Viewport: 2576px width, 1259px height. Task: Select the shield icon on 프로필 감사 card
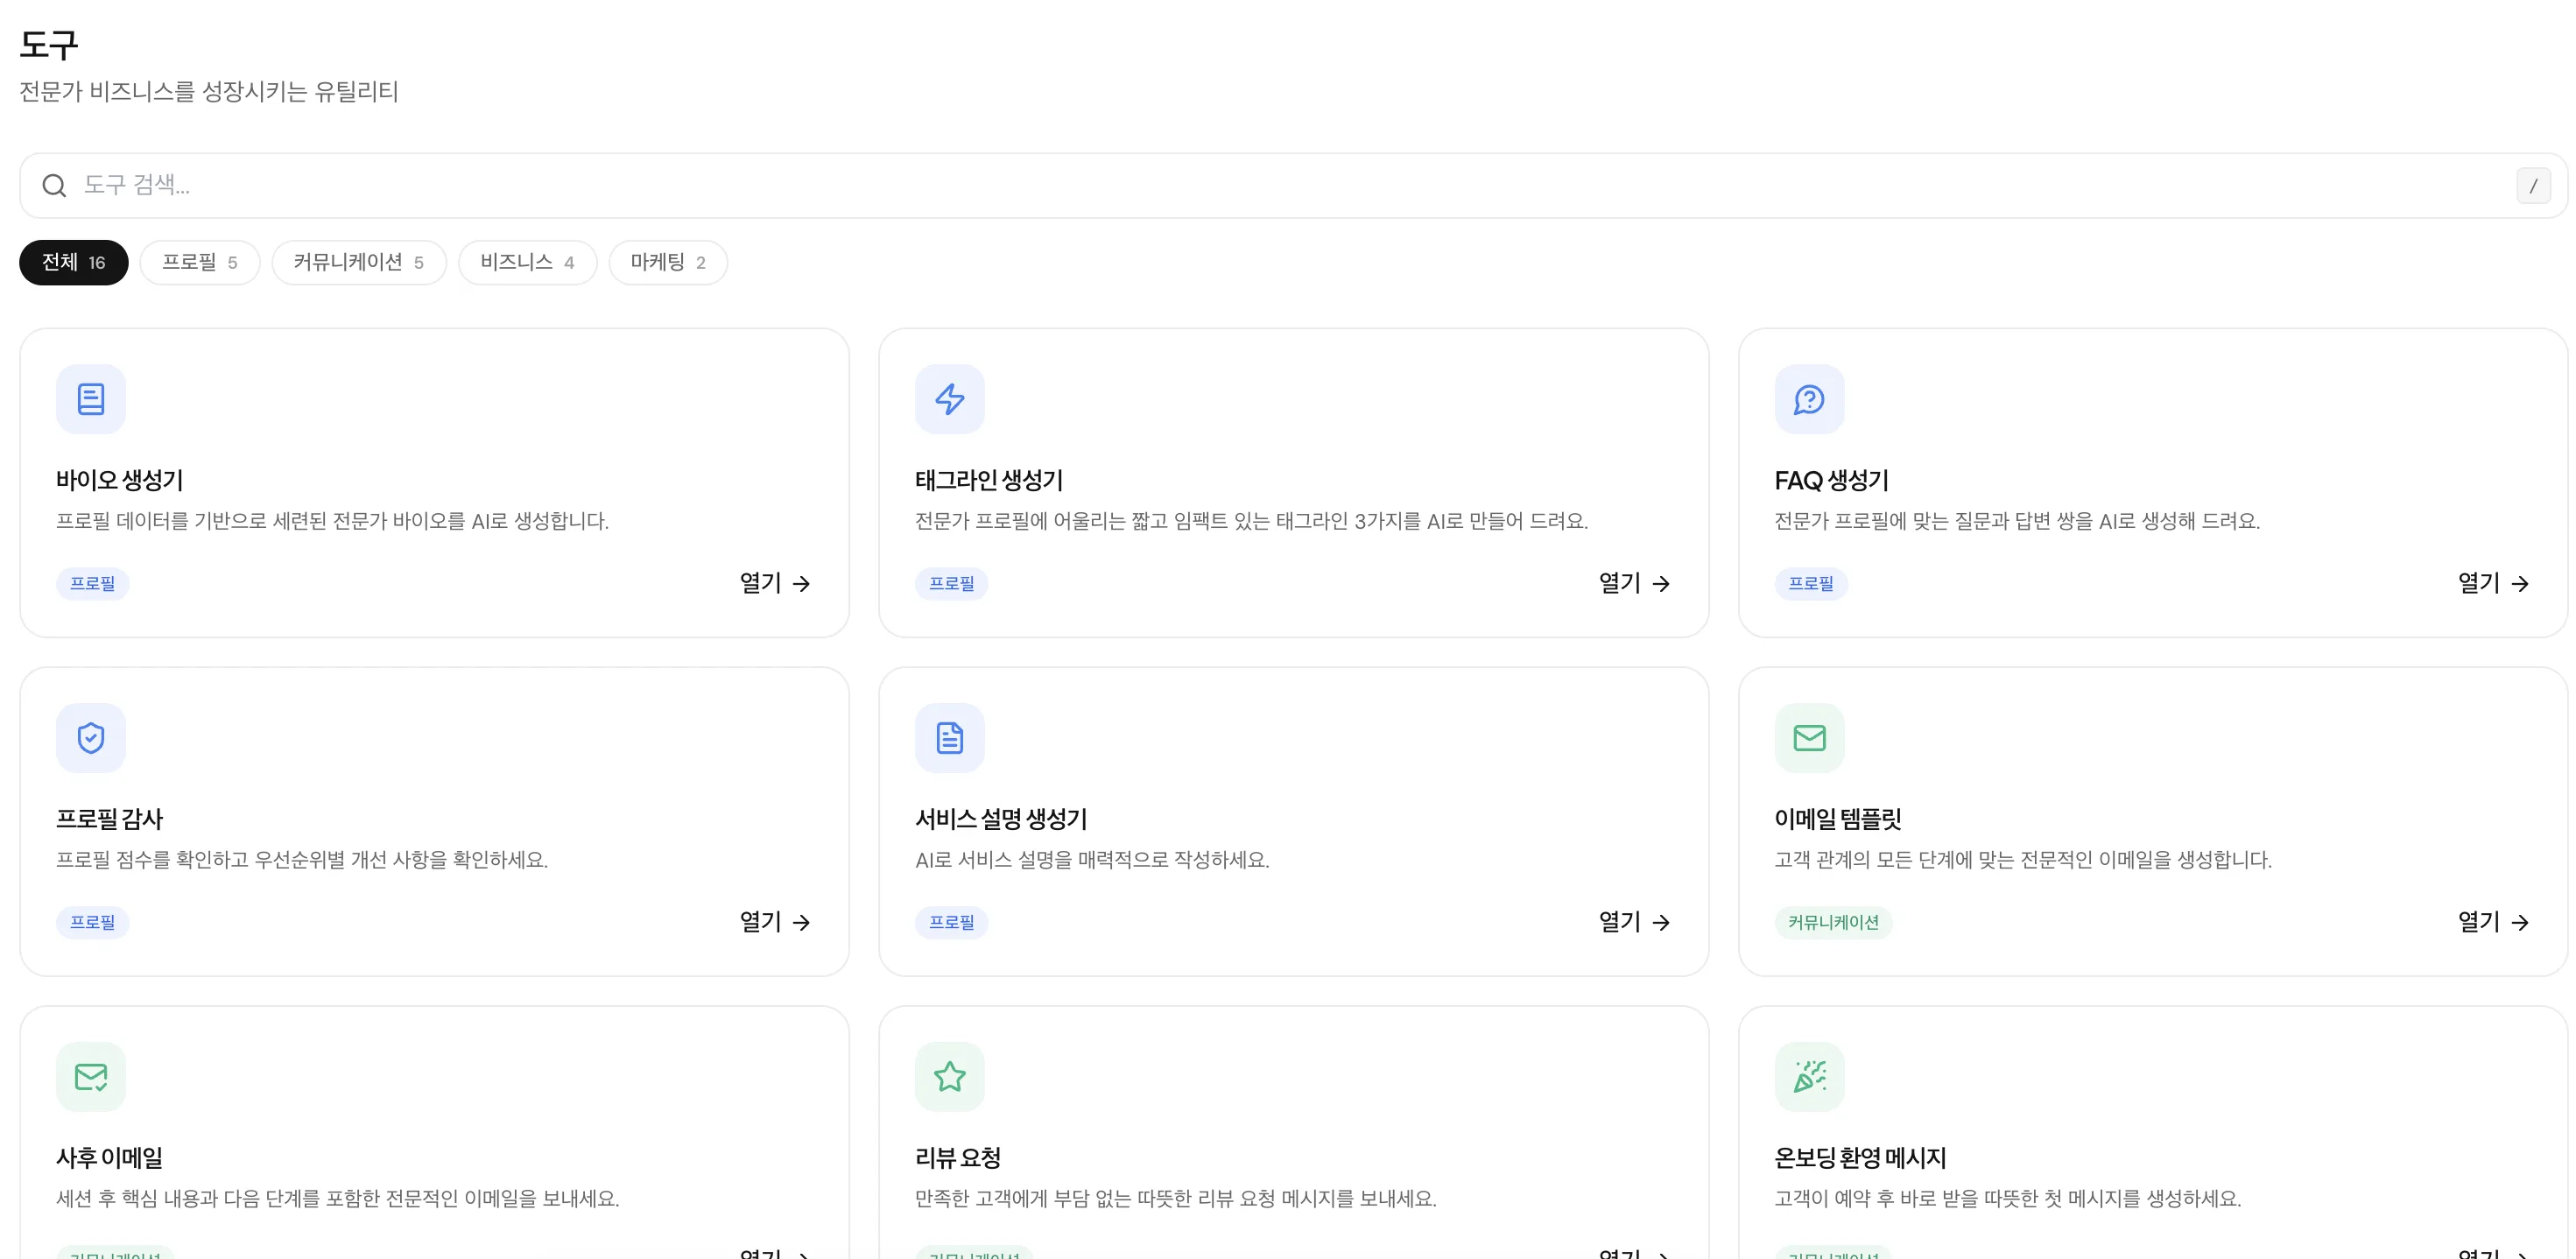point(91,737)
